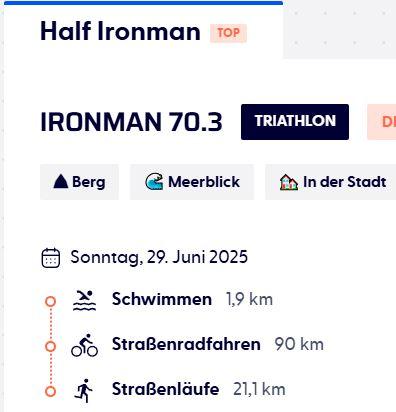Click the date Sonntag, 29. Juni 2025
Image resolution: width=396 pixels, height=412 pixels.
(159, 257)
